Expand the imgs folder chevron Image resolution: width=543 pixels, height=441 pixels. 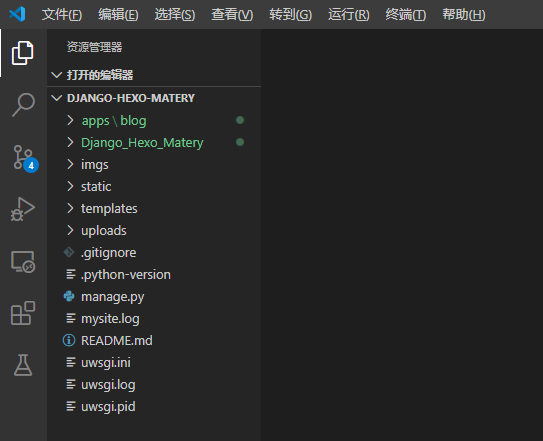click(70, 164)
